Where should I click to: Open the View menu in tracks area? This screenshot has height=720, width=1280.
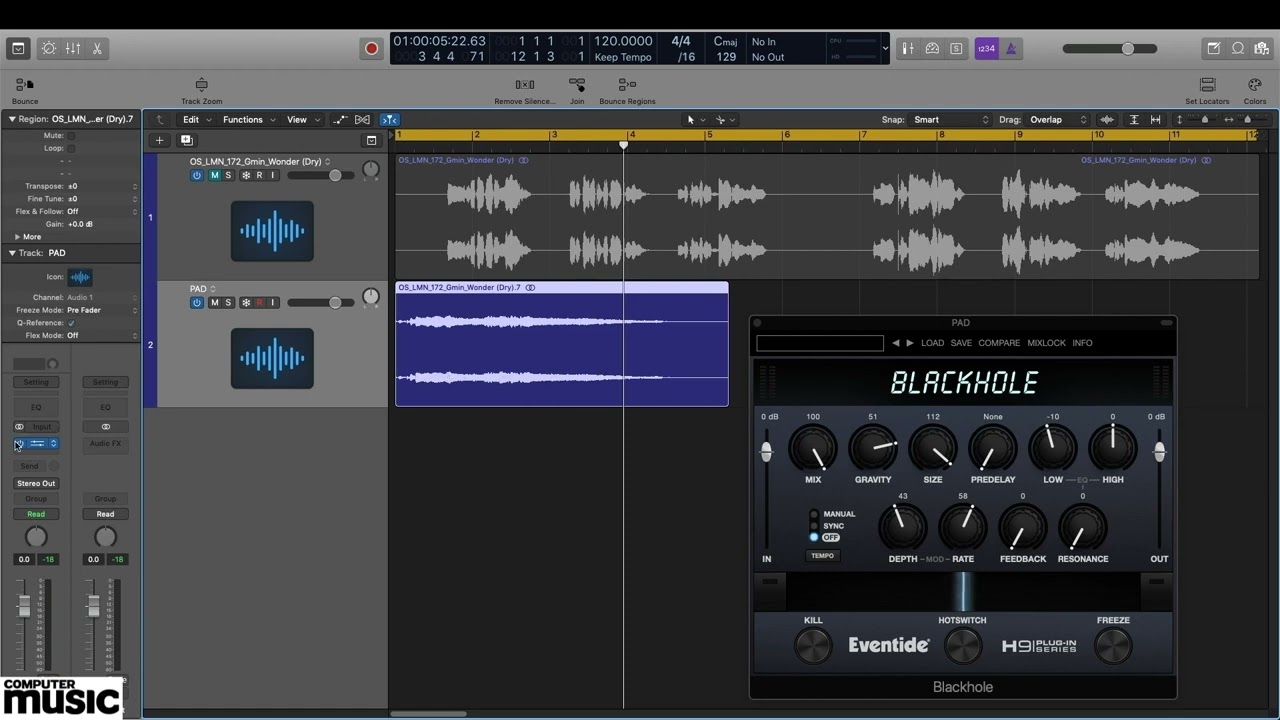(x=303, y=120)
